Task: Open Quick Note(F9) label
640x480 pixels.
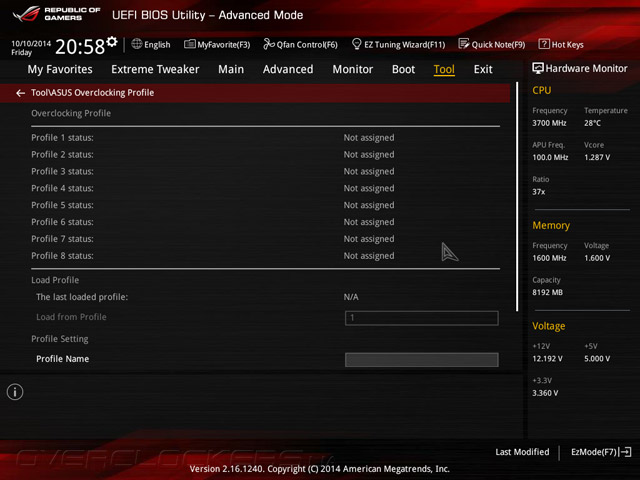Action: (x=498, y=44)
